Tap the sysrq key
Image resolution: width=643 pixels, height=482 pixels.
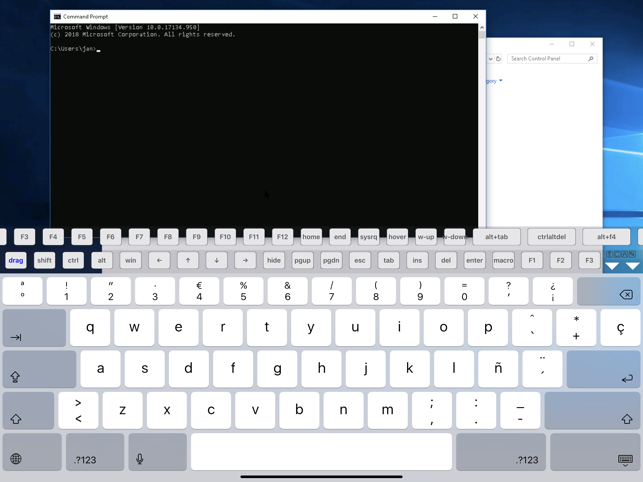[368, 237]
